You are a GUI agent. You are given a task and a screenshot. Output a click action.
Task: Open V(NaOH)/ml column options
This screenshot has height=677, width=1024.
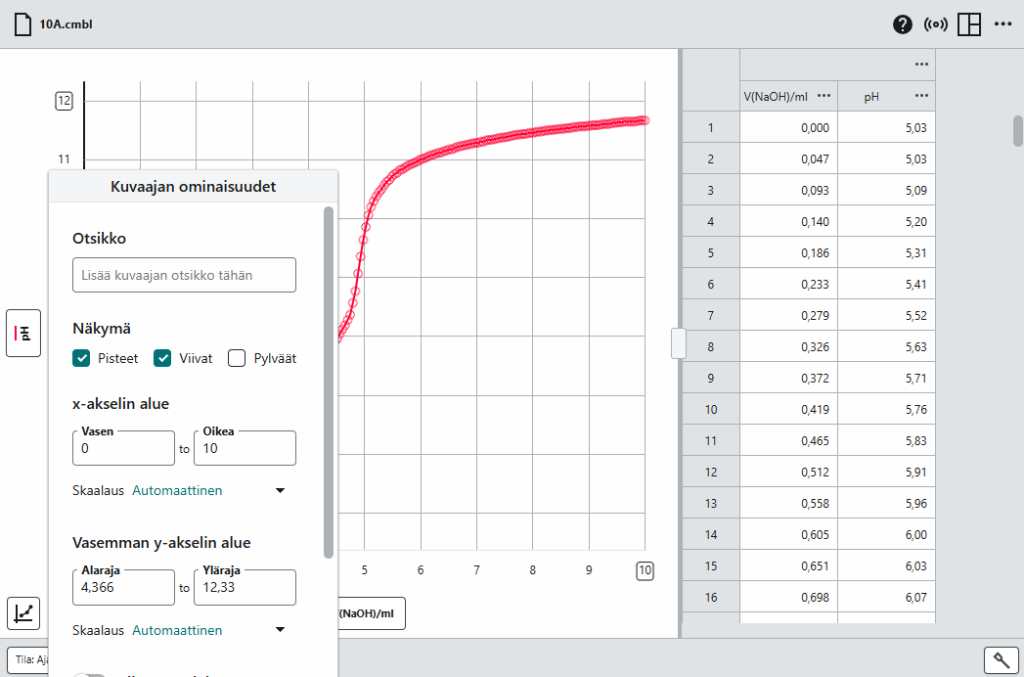pos(824,96)
